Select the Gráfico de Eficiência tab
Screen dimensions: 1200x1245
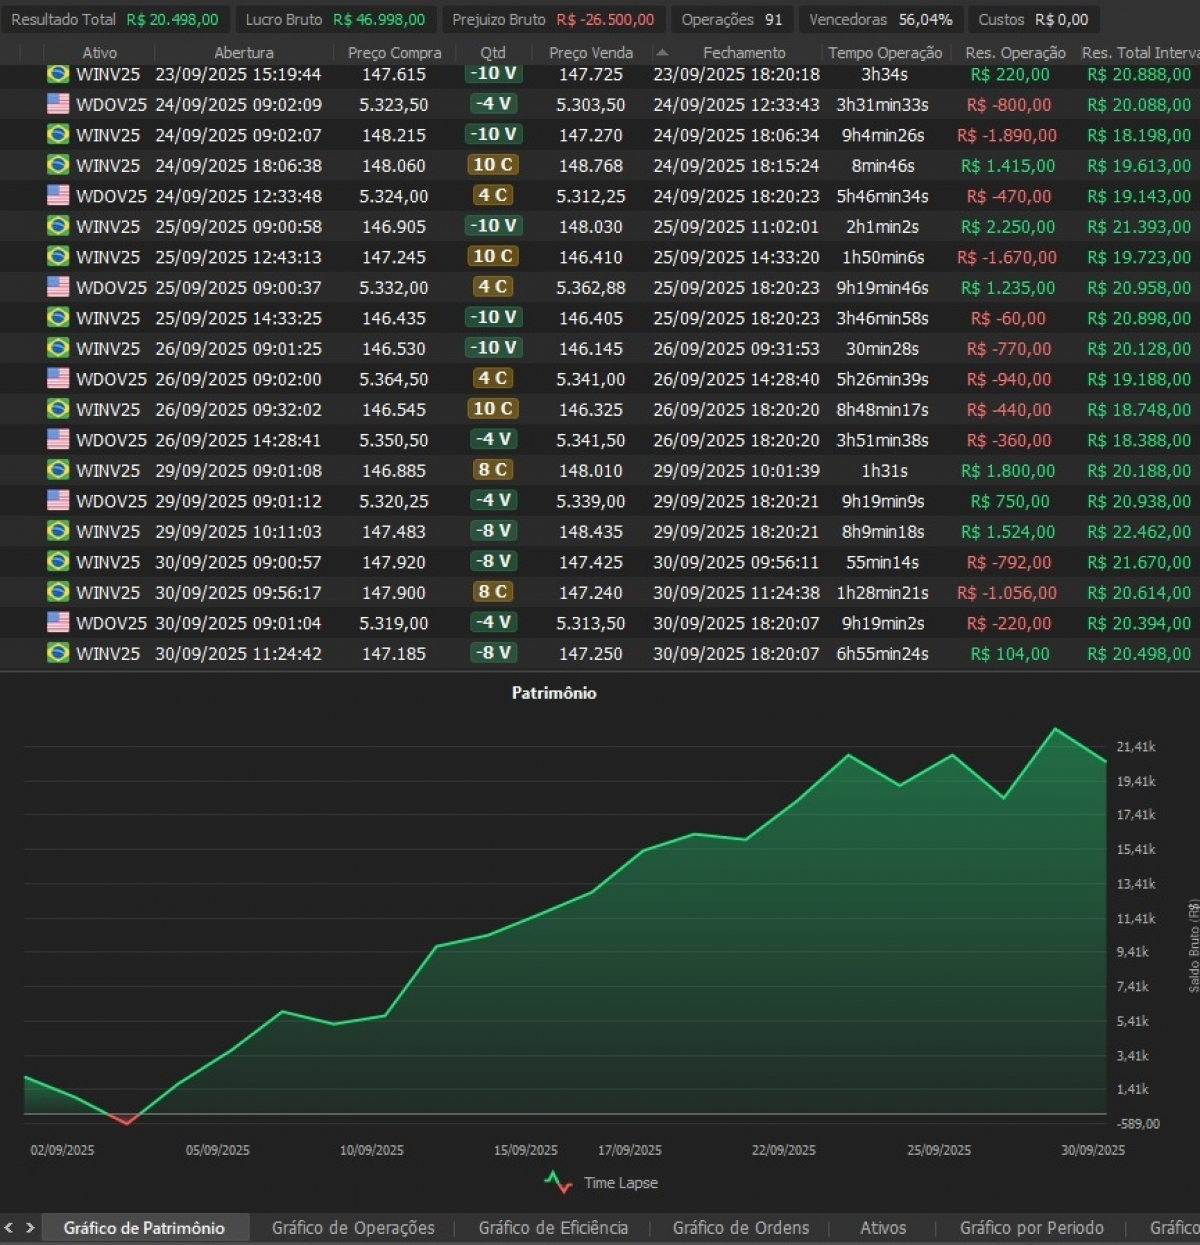coord(553,1227)
